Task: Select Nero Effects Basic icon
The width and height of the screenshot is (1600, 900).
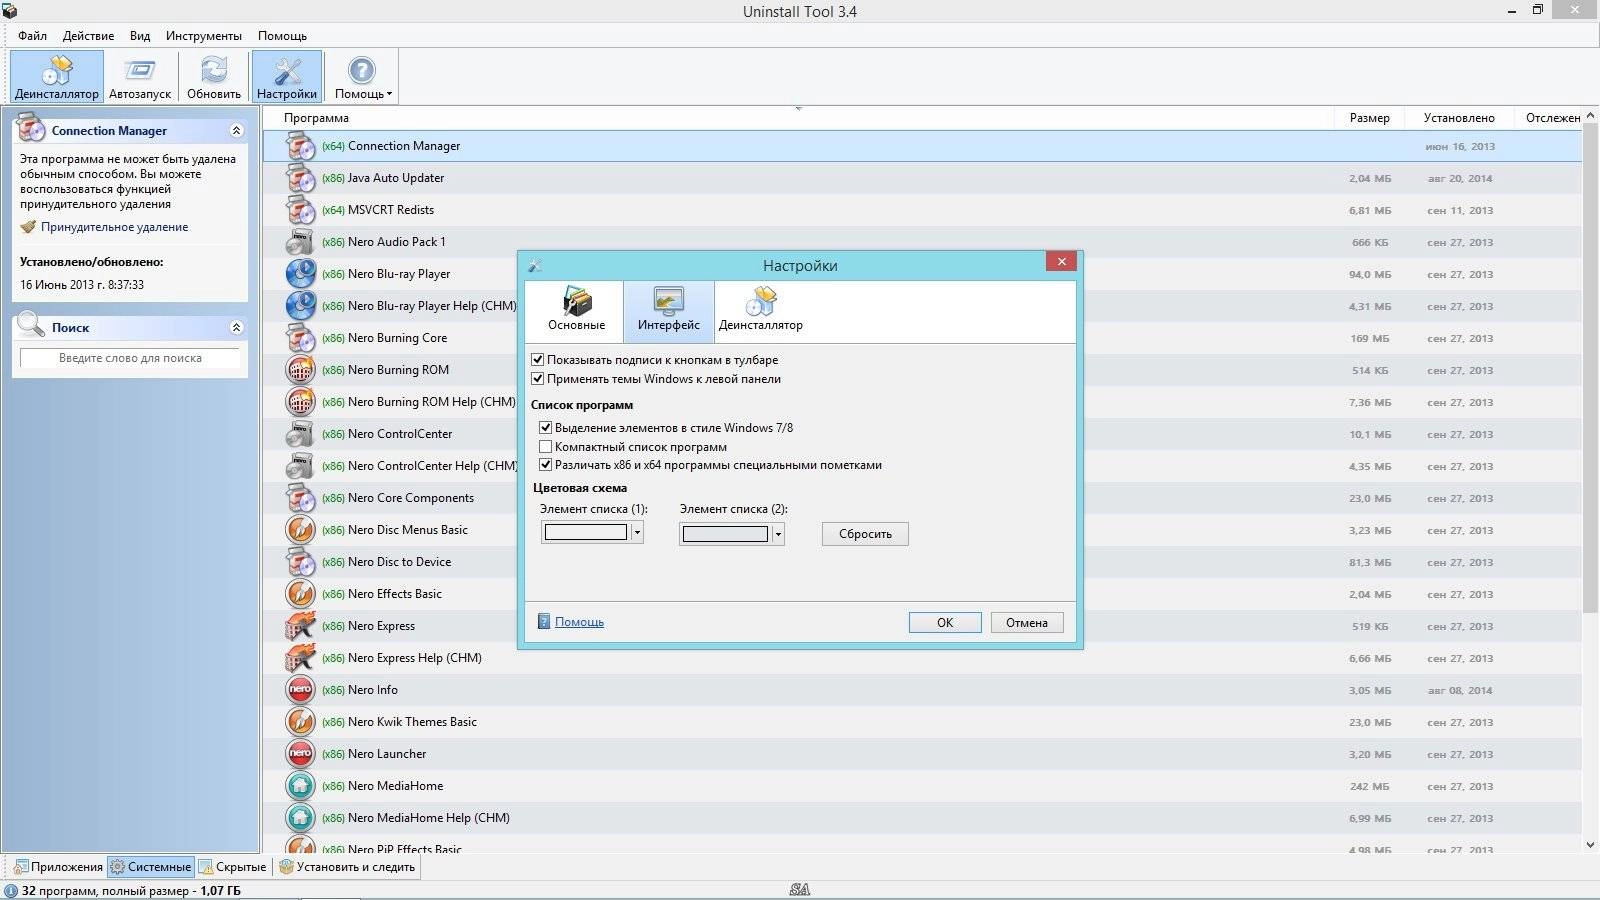Action: point(300,594)
